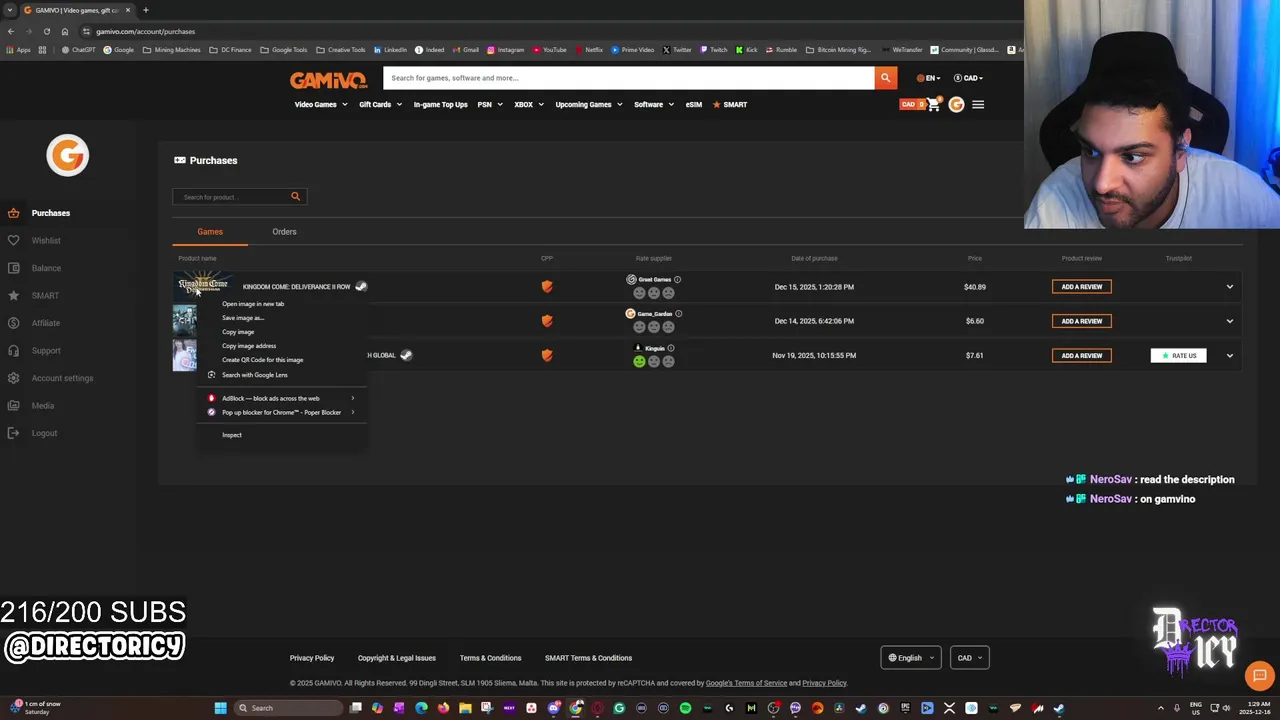Open AdBlock submenu in context menu

click(282, 398)
